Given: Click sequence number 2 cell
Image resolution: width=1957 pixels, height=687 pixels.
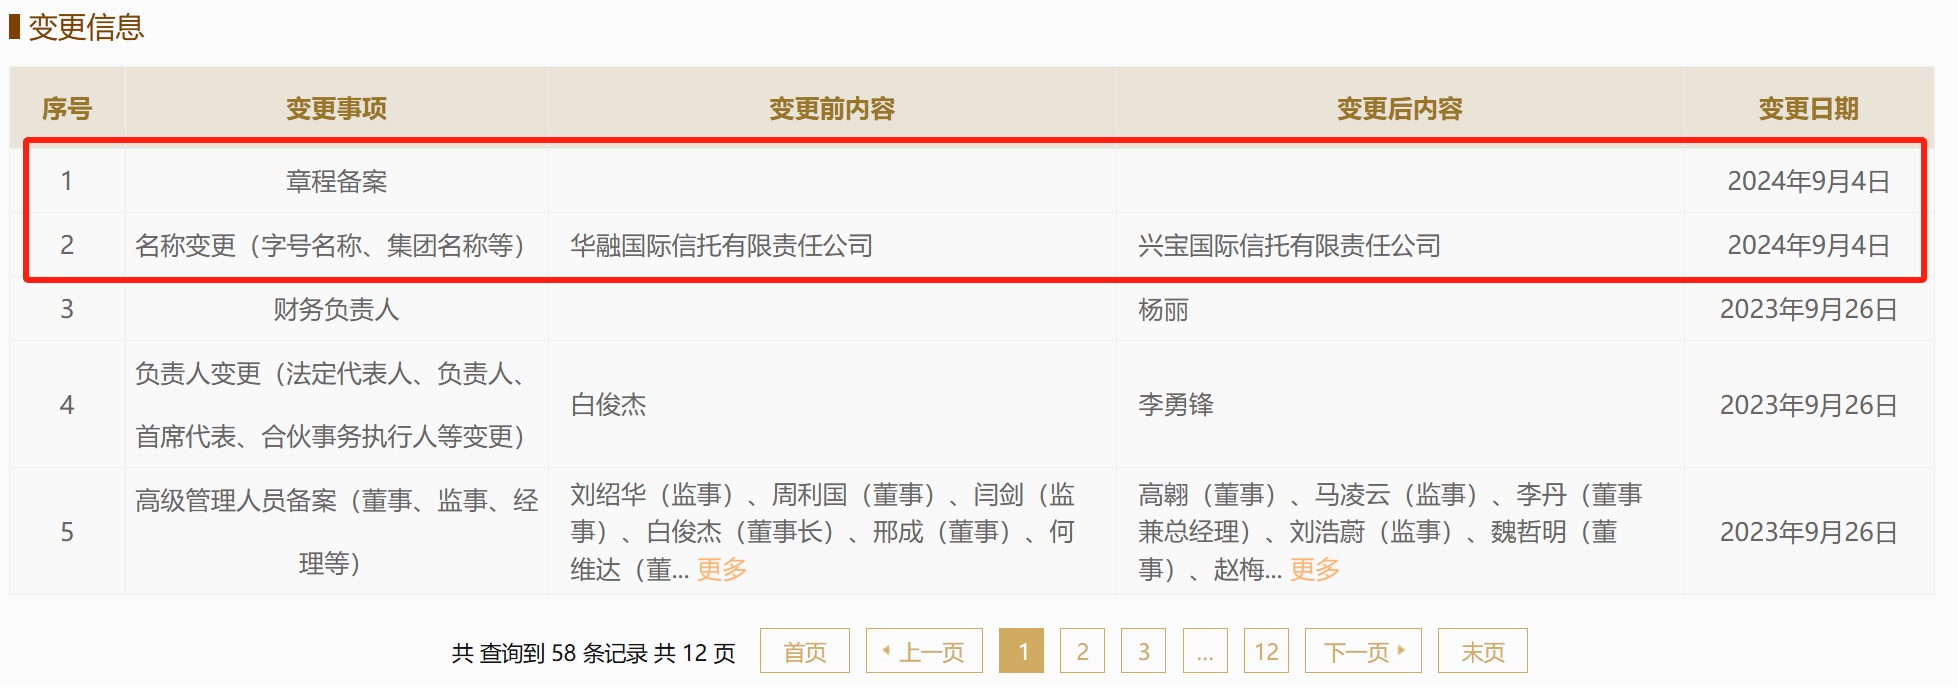Looking at the screenshot, I should [x=67, y=245].
